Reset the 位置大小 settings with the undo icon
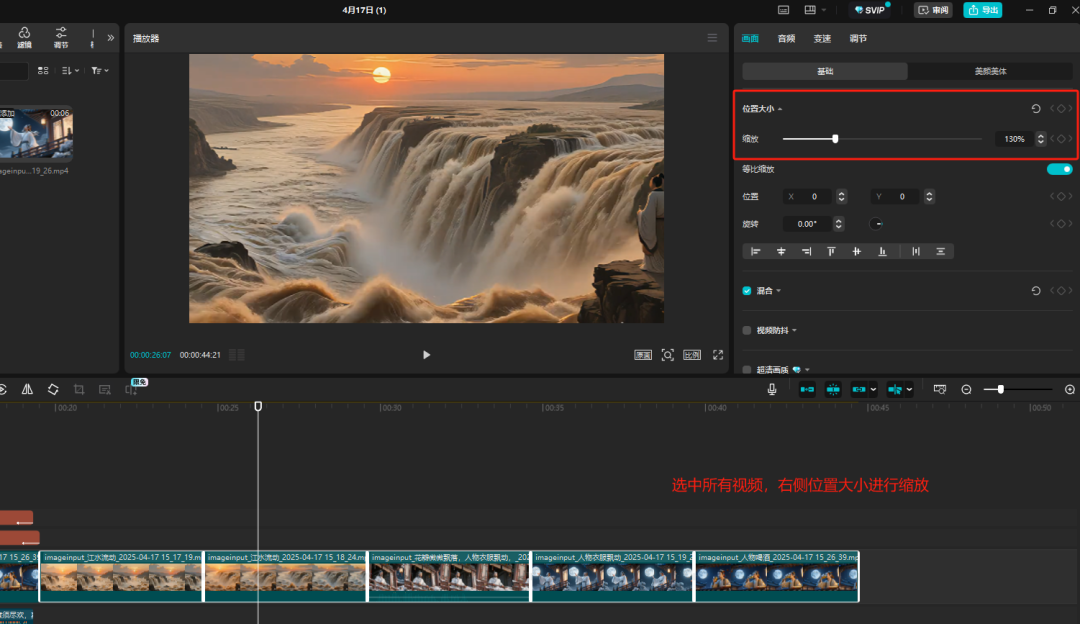1080x624 pixels. (1036, 109)
